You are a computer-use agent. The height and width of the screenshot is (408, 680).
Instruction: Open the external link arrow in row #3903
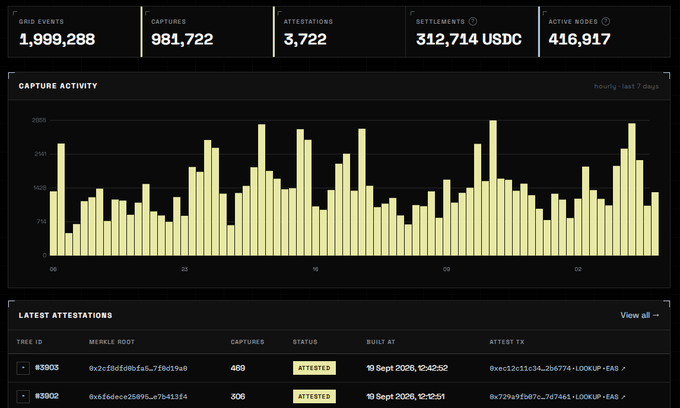click(623, 369)
